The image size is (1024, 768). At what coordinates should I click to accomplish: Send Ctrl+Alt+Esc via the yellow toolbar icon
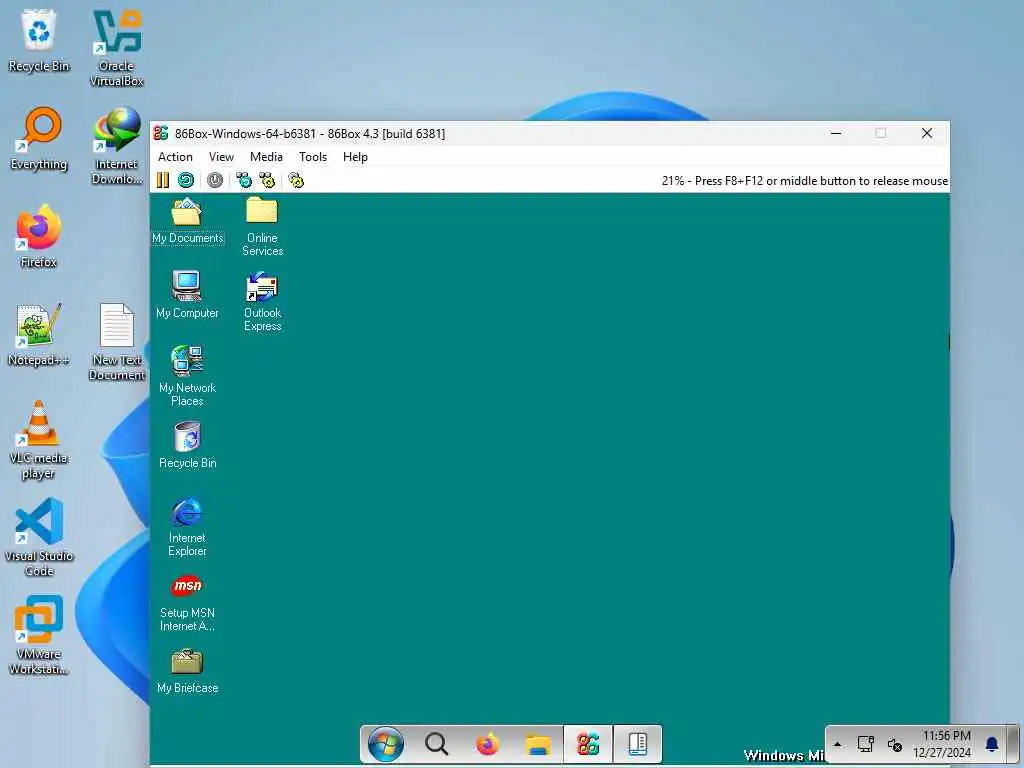(267, 180)
